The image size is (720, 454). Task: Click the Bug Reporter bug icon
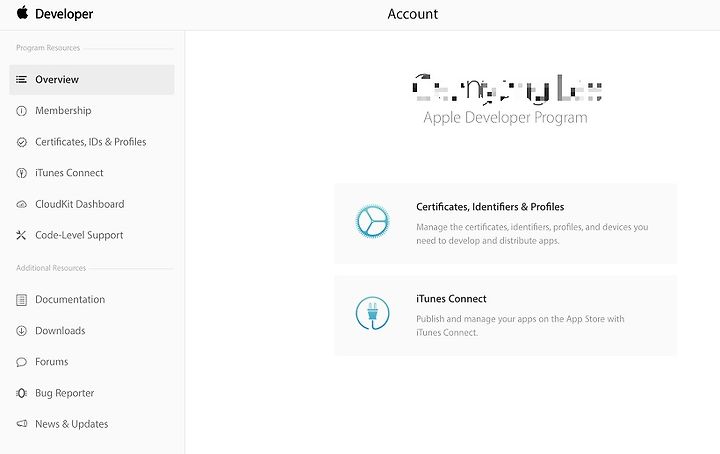21,393
